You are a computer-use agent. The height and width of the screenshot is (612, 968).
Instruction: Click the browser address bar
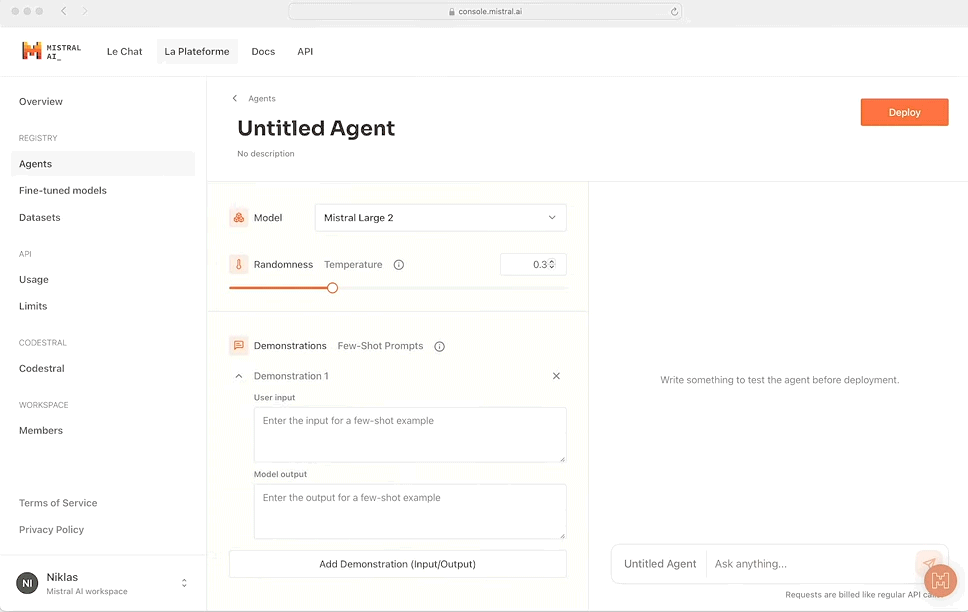click(x=485, y=11)
